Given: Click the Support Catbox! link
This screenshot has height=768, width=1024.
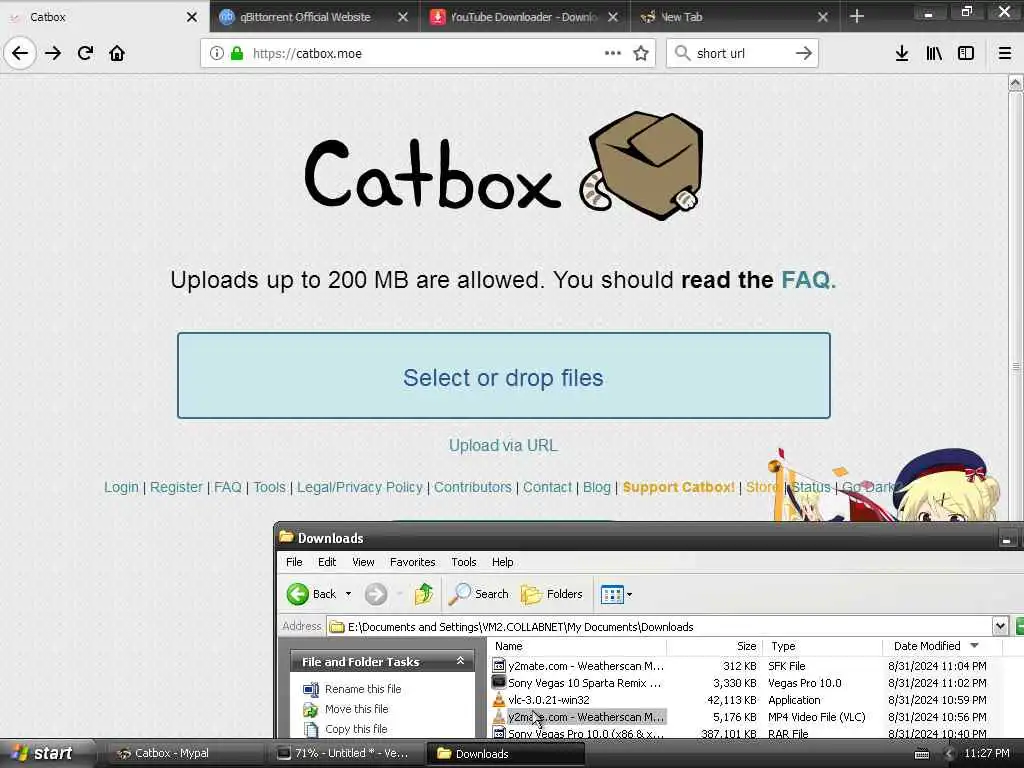Looking at the screenshot, I should click(x=679, y=487).
